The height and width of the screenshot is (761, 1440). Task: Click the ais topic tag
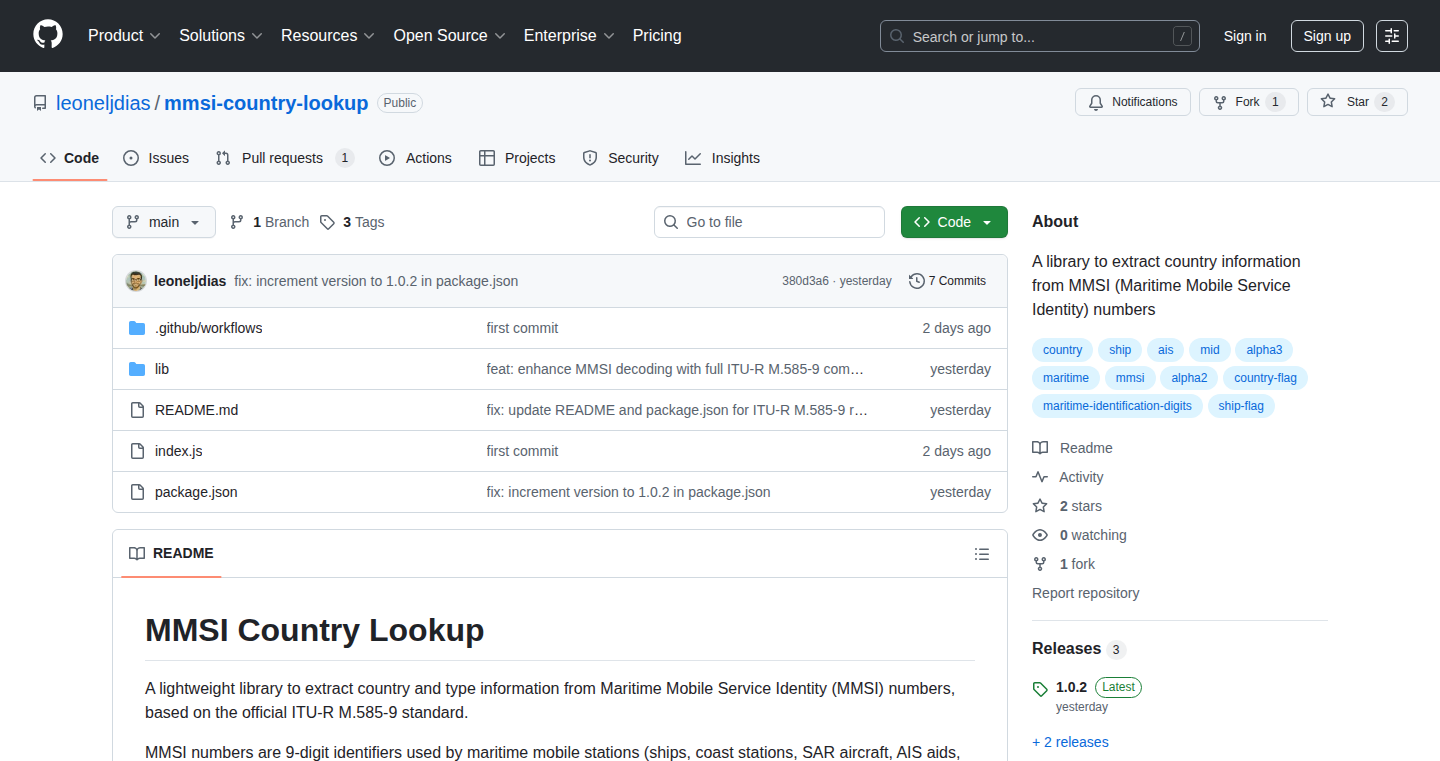pos(1166,350)
